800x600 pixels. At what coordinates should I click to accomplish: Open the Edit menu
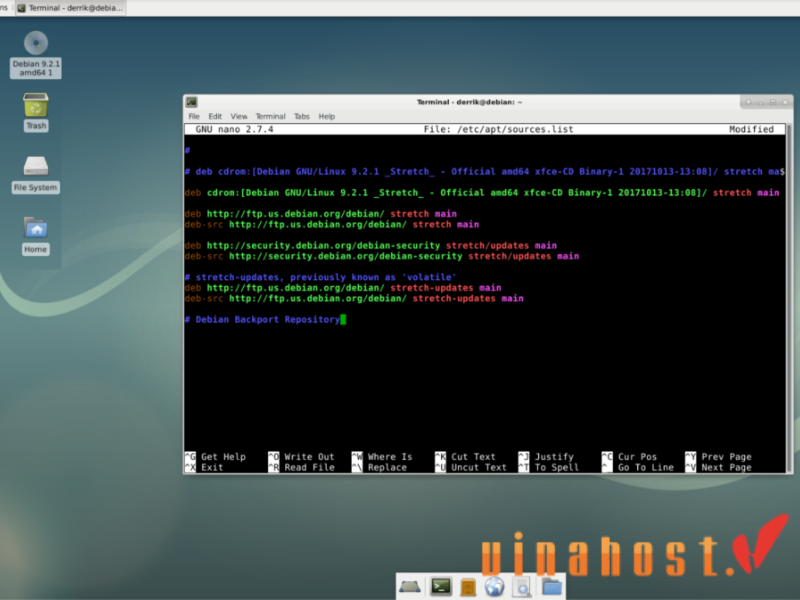215,116
